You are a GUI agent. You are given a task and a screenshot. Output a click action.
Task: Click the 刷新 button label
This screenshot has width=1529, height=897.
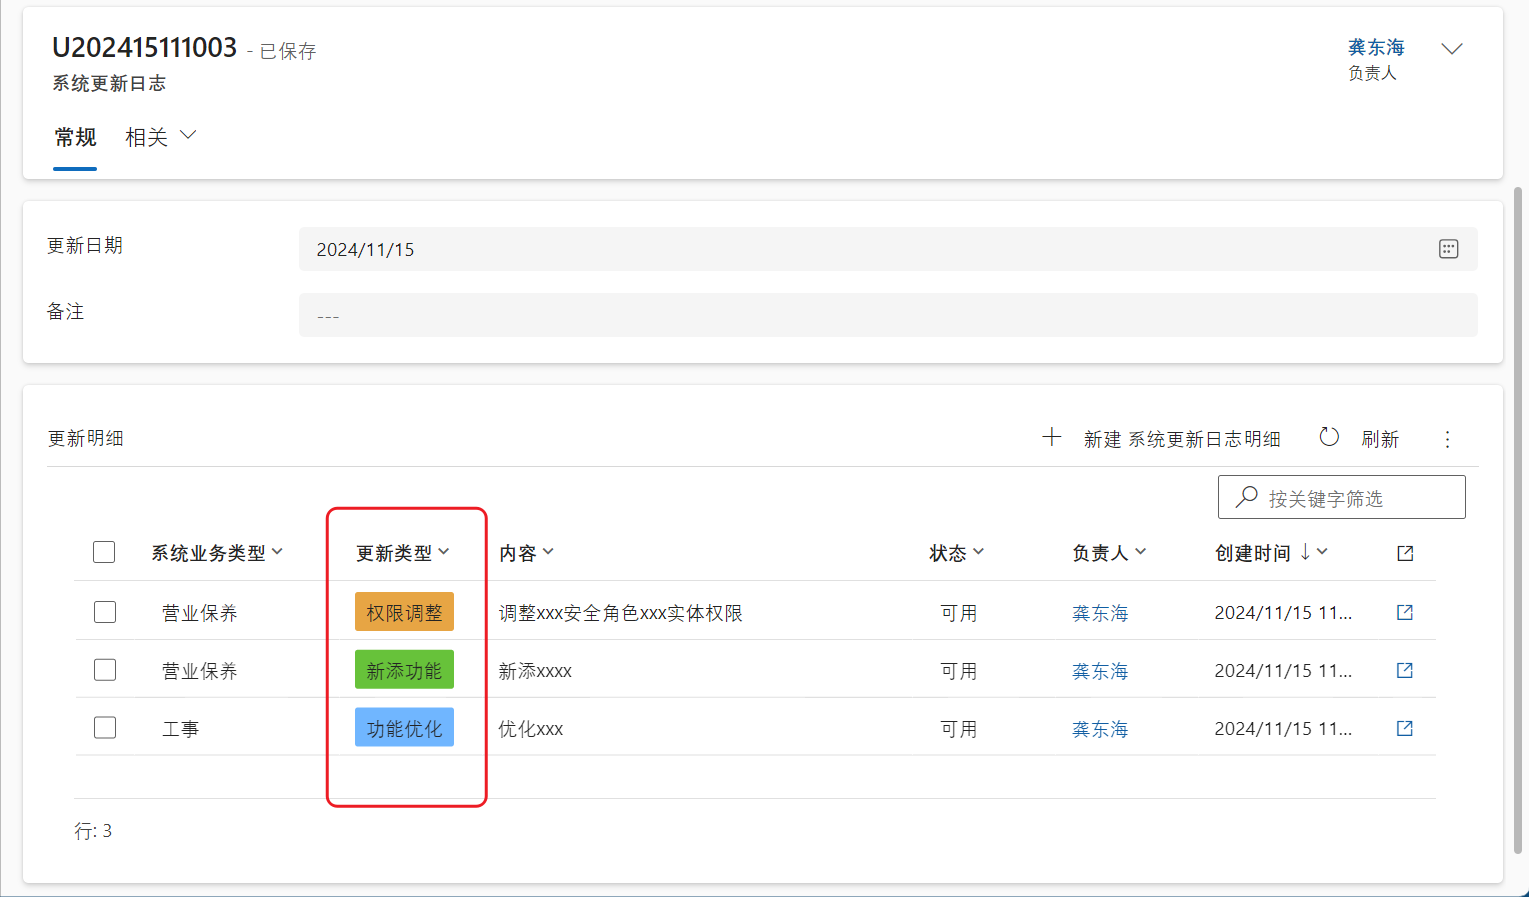click(x=1380, y=439)
